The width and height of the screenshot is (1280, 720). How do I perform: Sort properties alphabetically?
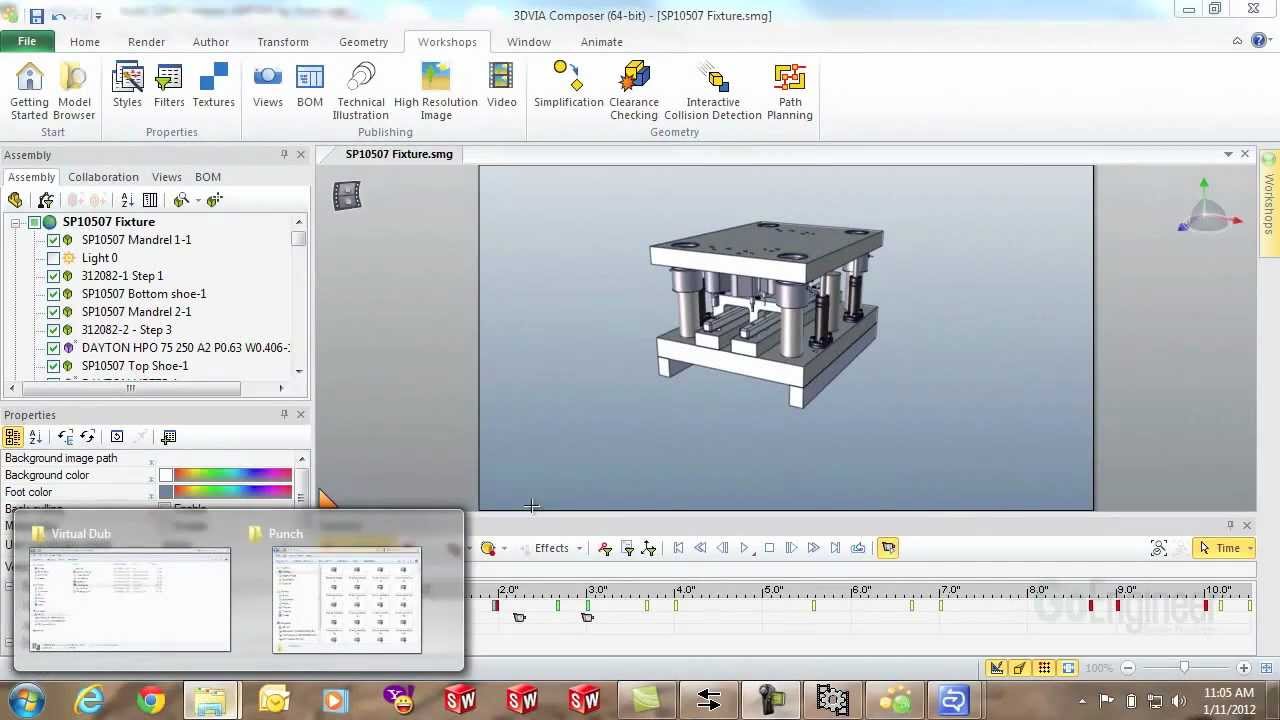point(35,437)
